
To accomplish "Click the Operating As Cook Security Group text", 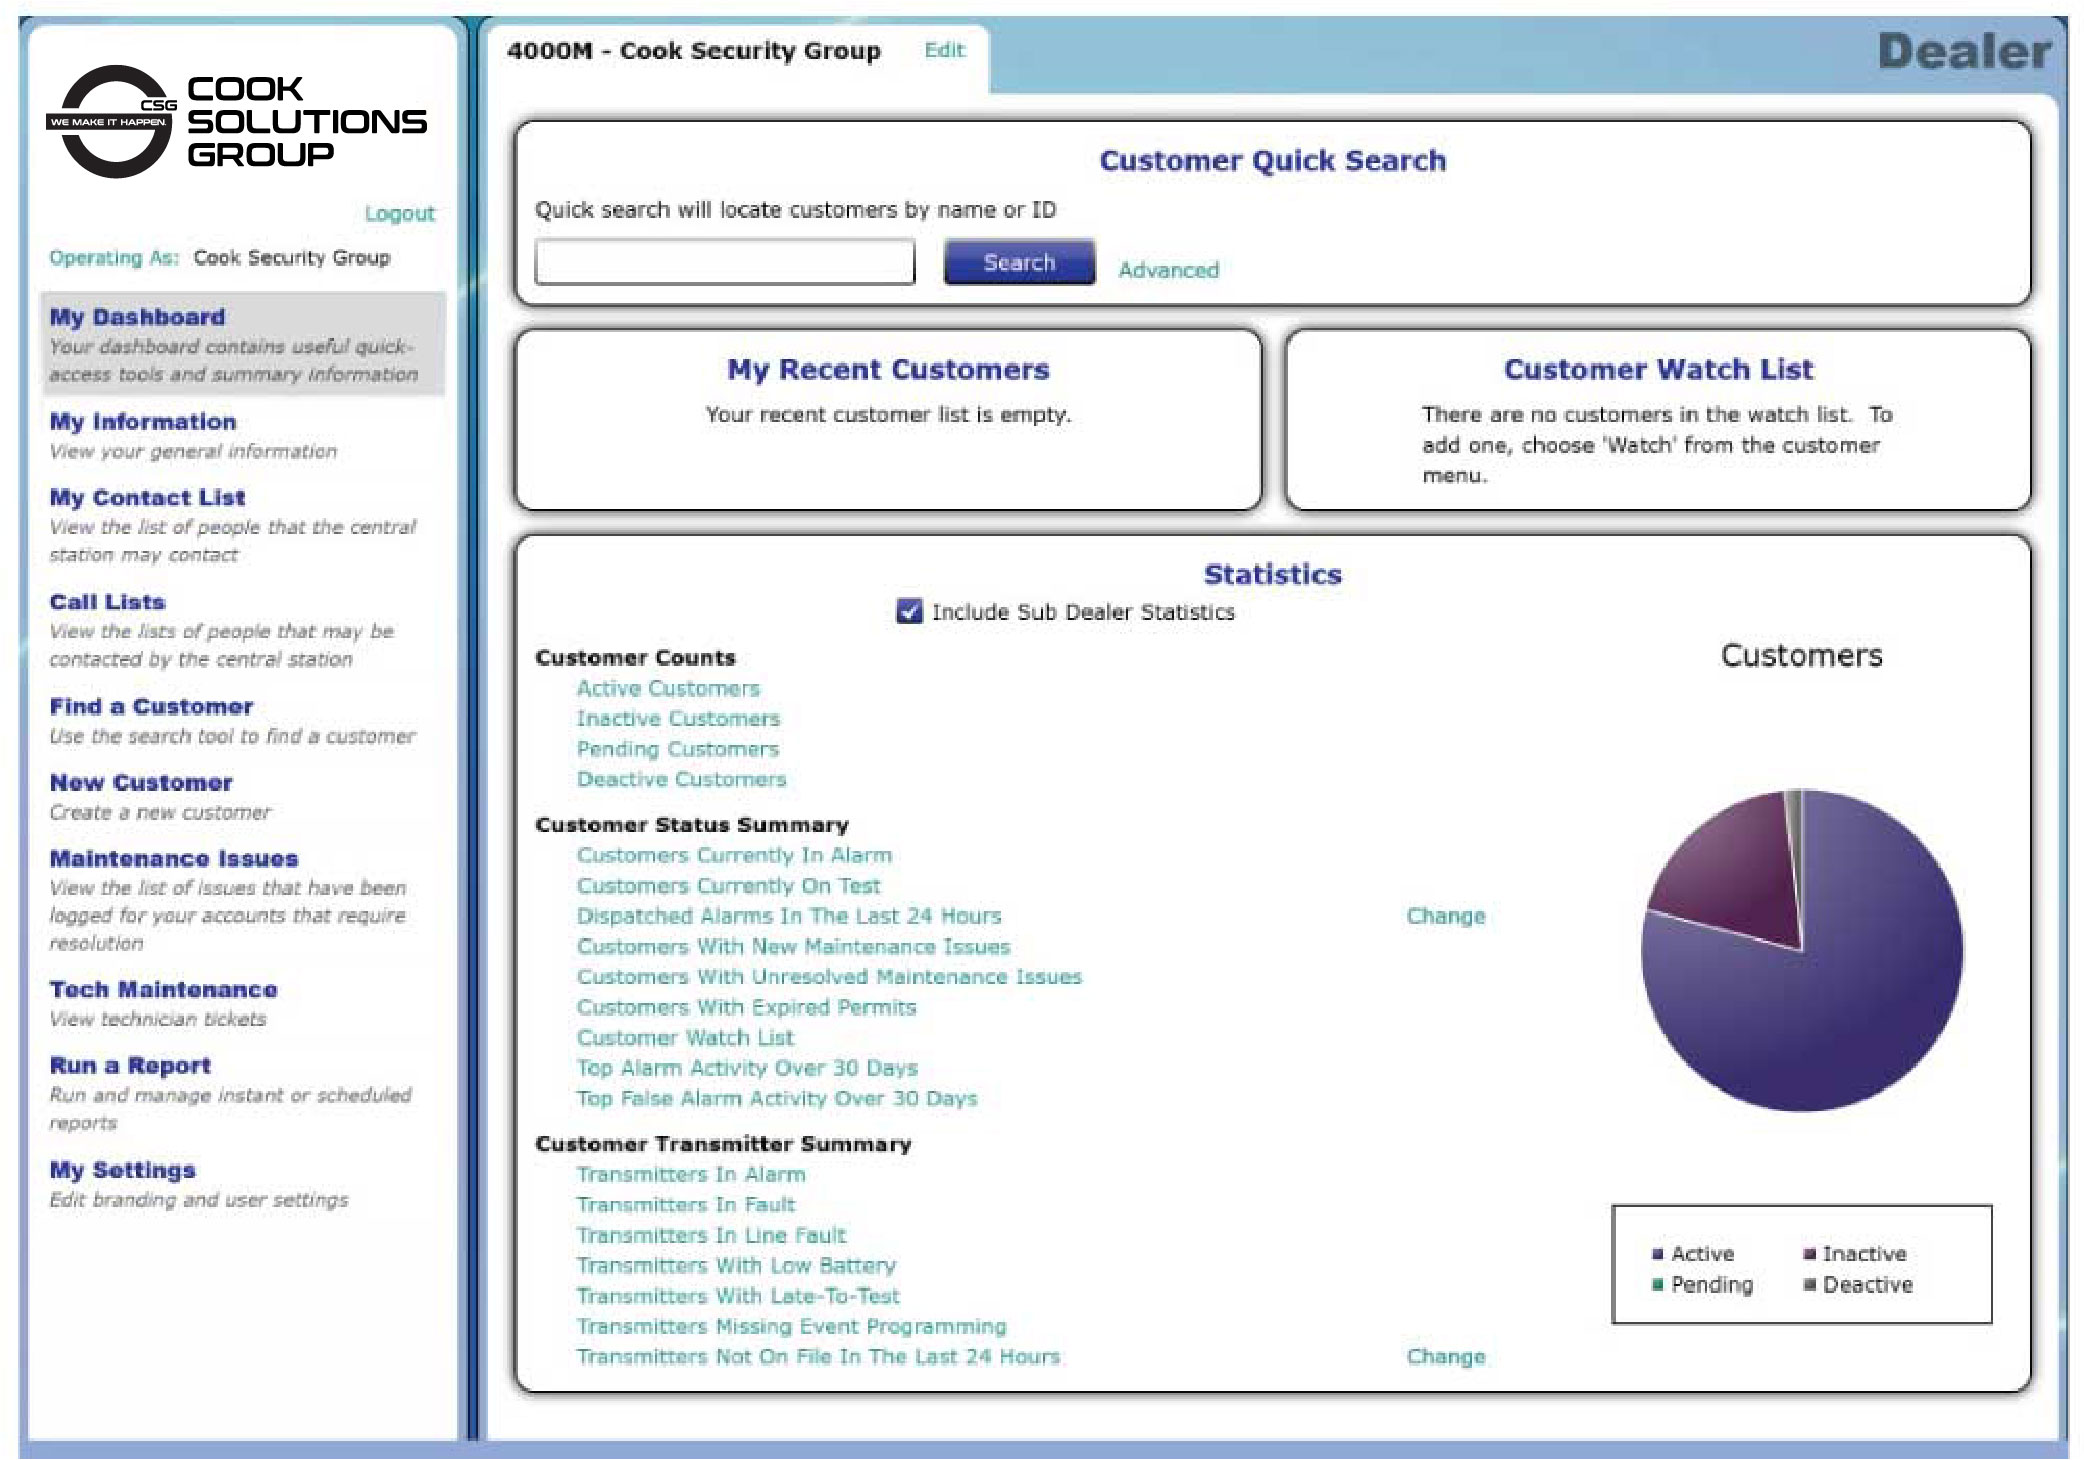I will pyautogui.click(x=220, y=258).
